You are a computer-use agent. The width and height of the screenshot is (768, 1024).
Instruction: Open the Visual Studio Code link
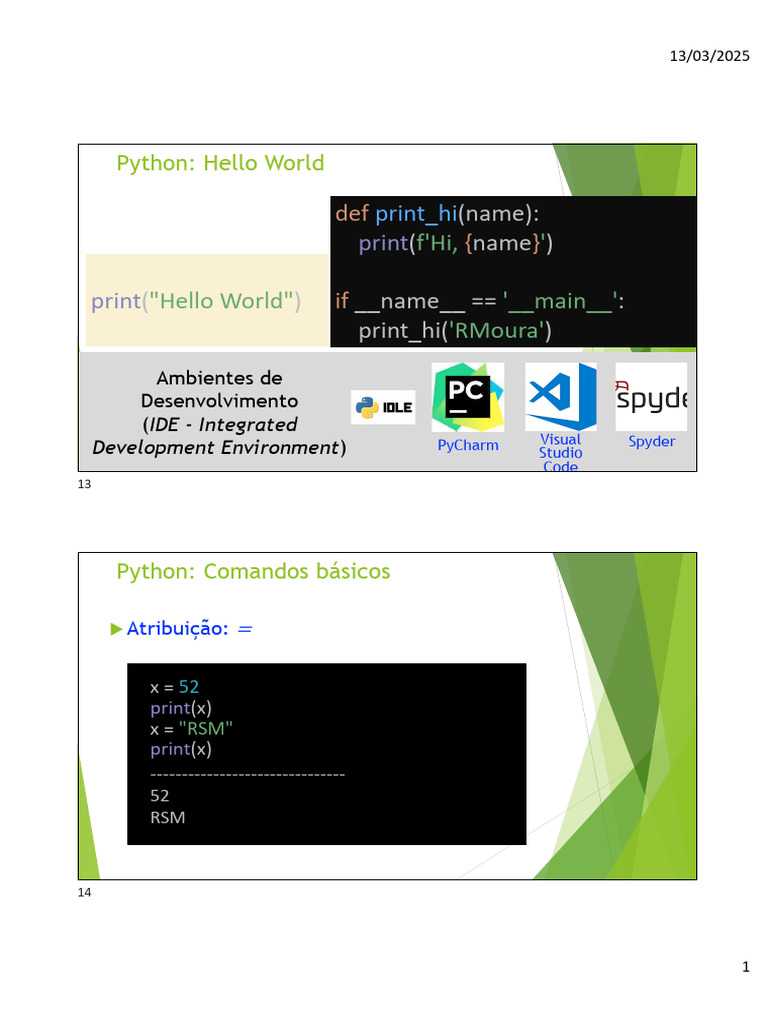point(560,453)
